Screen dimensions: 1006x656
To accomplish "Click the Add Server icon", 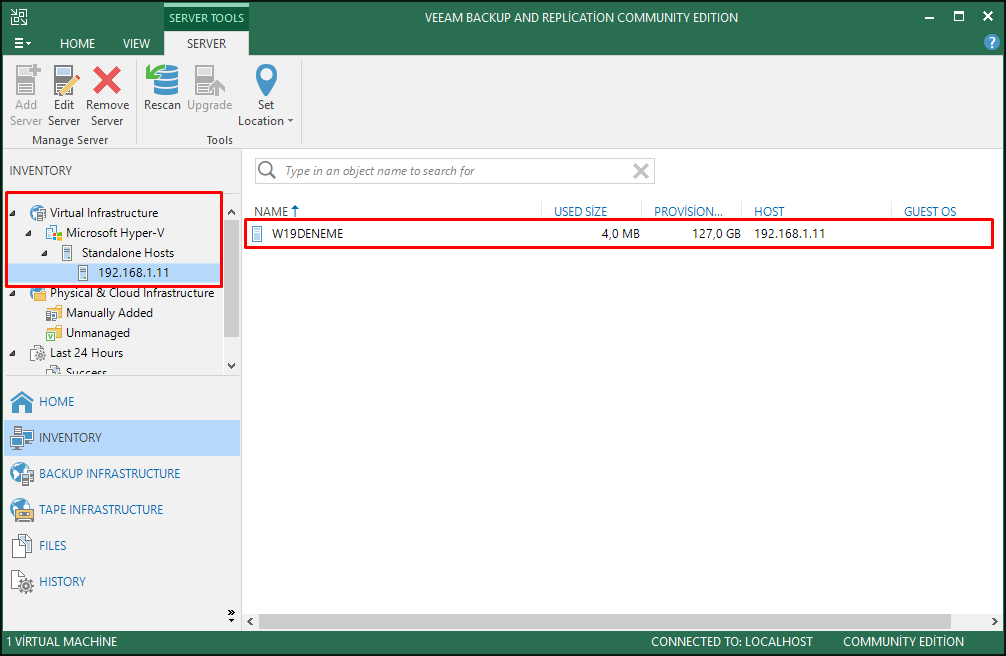I will coord(27,80).
